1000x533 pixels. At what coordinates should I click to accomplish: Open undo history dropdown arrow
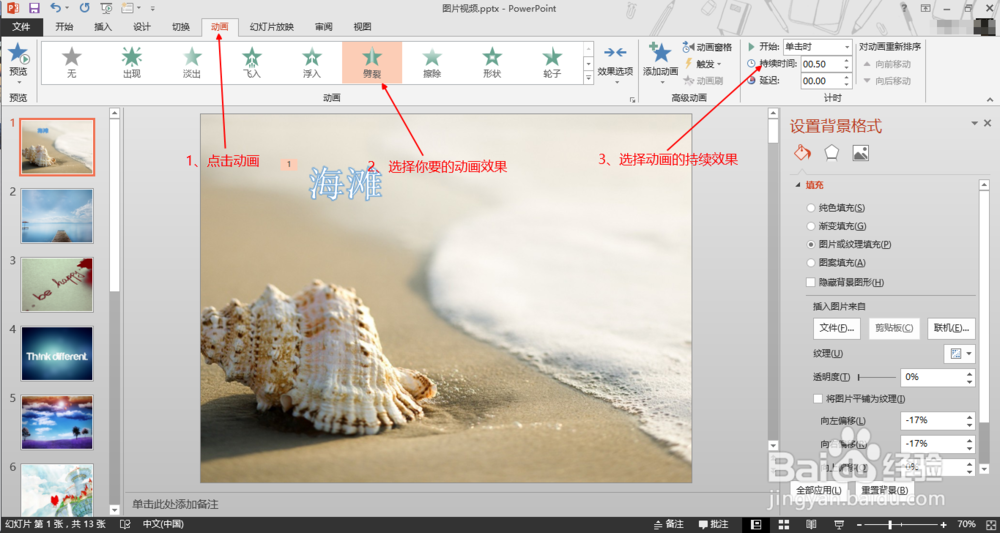point(66,8)
